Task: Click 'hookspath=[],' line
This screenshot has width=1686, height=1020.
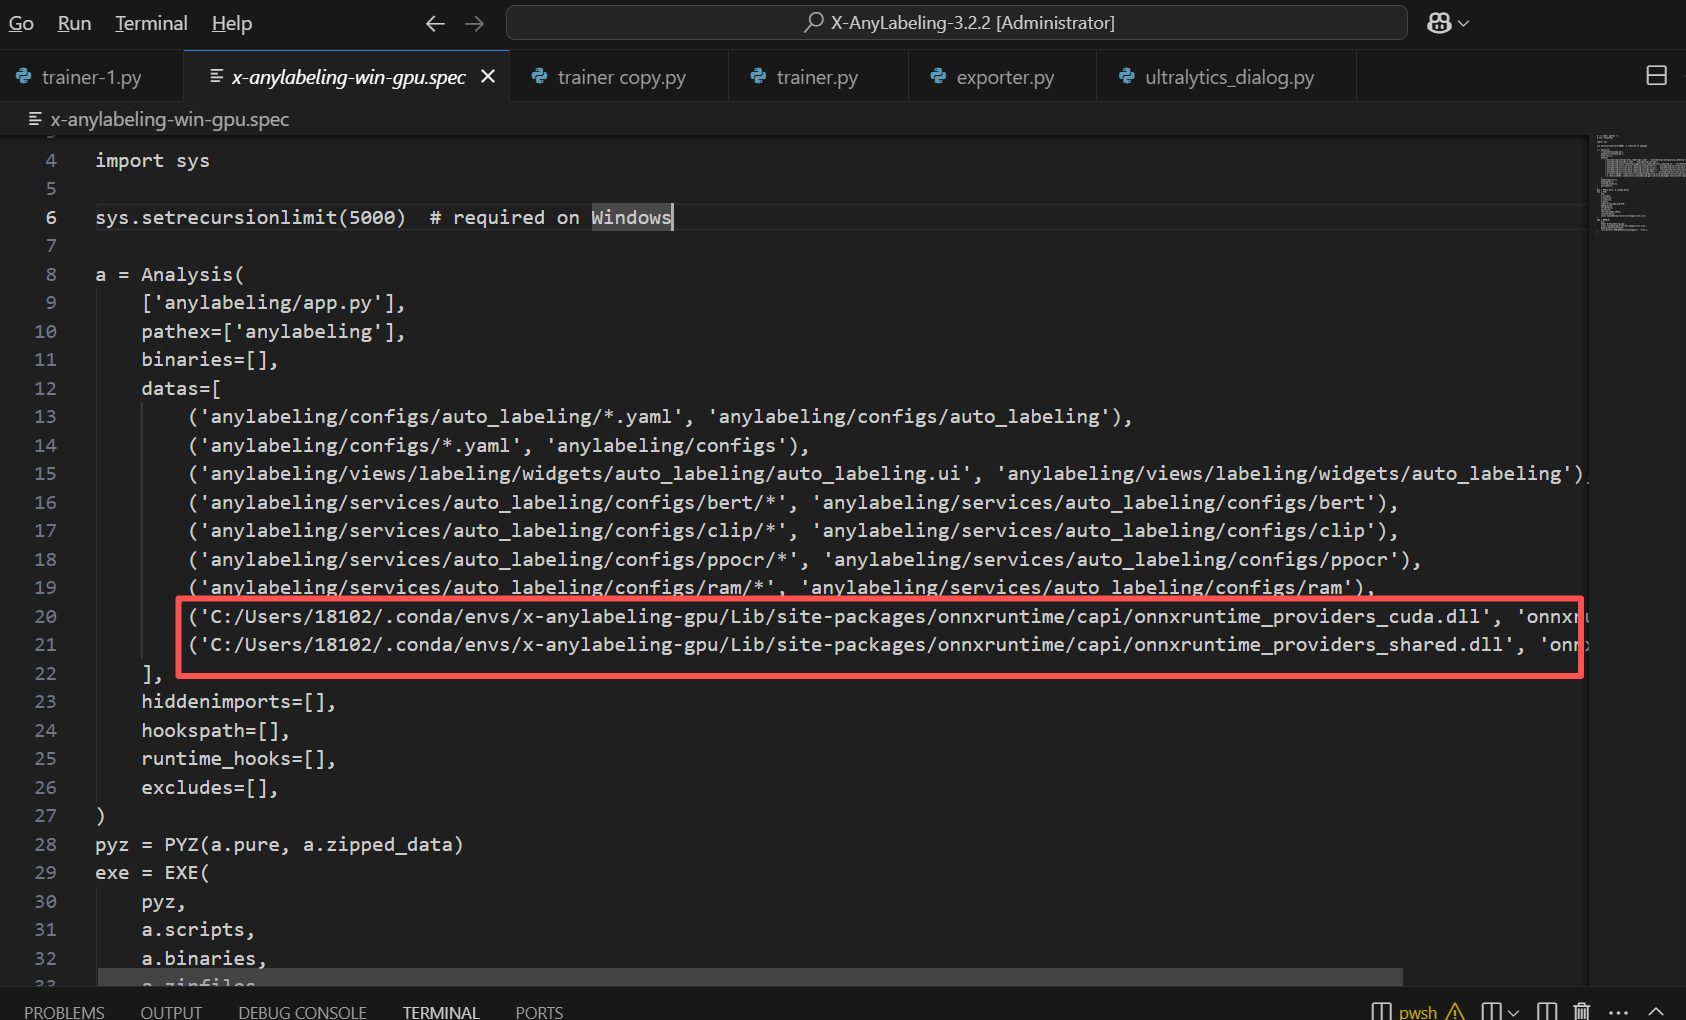Action: pyautogui.click(x=215, y=730)
